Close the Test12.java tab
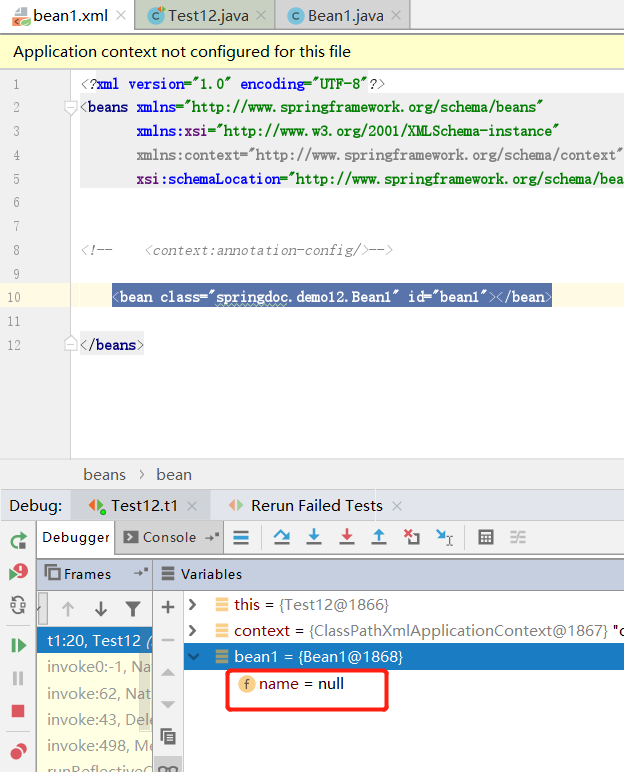The image size is (624, 772). (261, 16)
